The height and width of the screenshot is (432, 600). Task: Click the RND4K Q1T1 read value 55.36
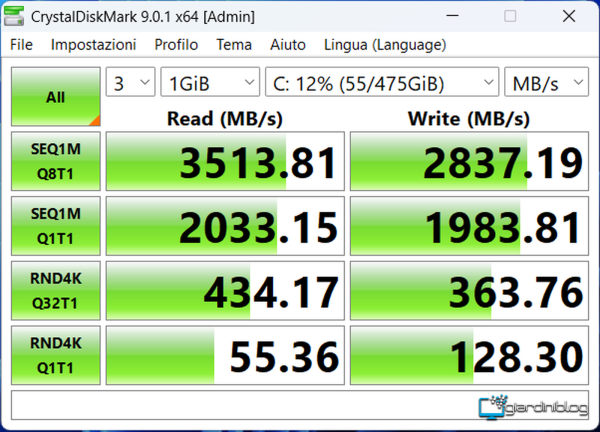click(x=225, y=355)
